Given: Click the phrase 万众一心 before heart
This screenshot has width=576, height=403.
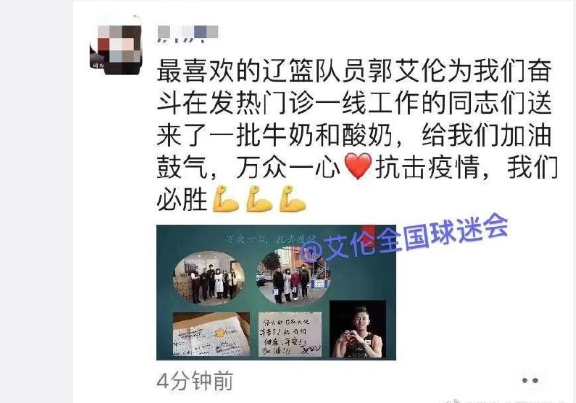Looking at the screenshot, I should (x=288, y=167).
